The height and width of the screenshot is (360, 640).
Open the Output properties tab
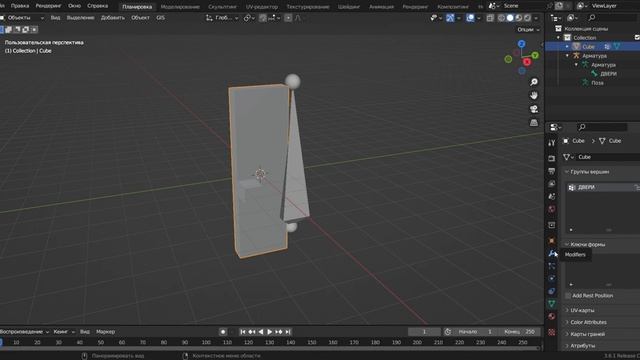(x=552, y=171)
